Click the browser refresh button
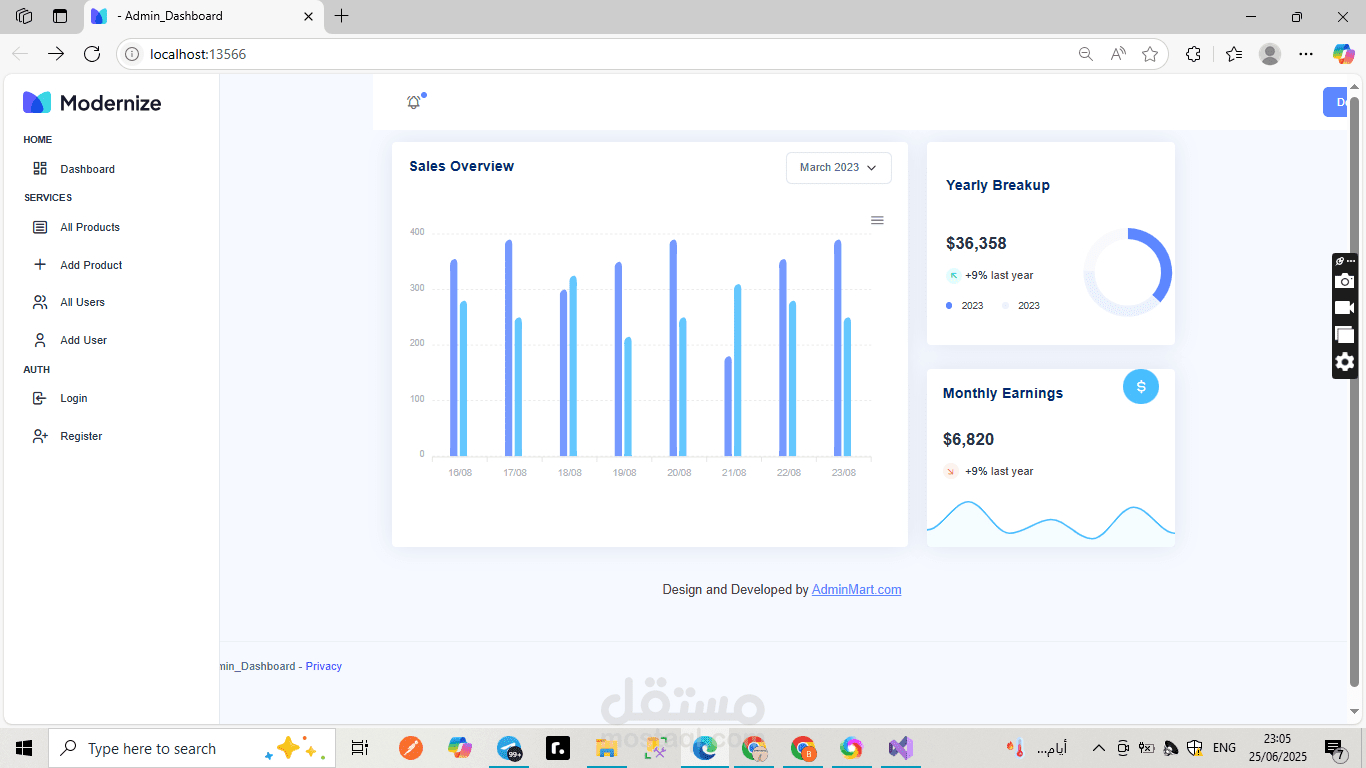 (92, 54)
